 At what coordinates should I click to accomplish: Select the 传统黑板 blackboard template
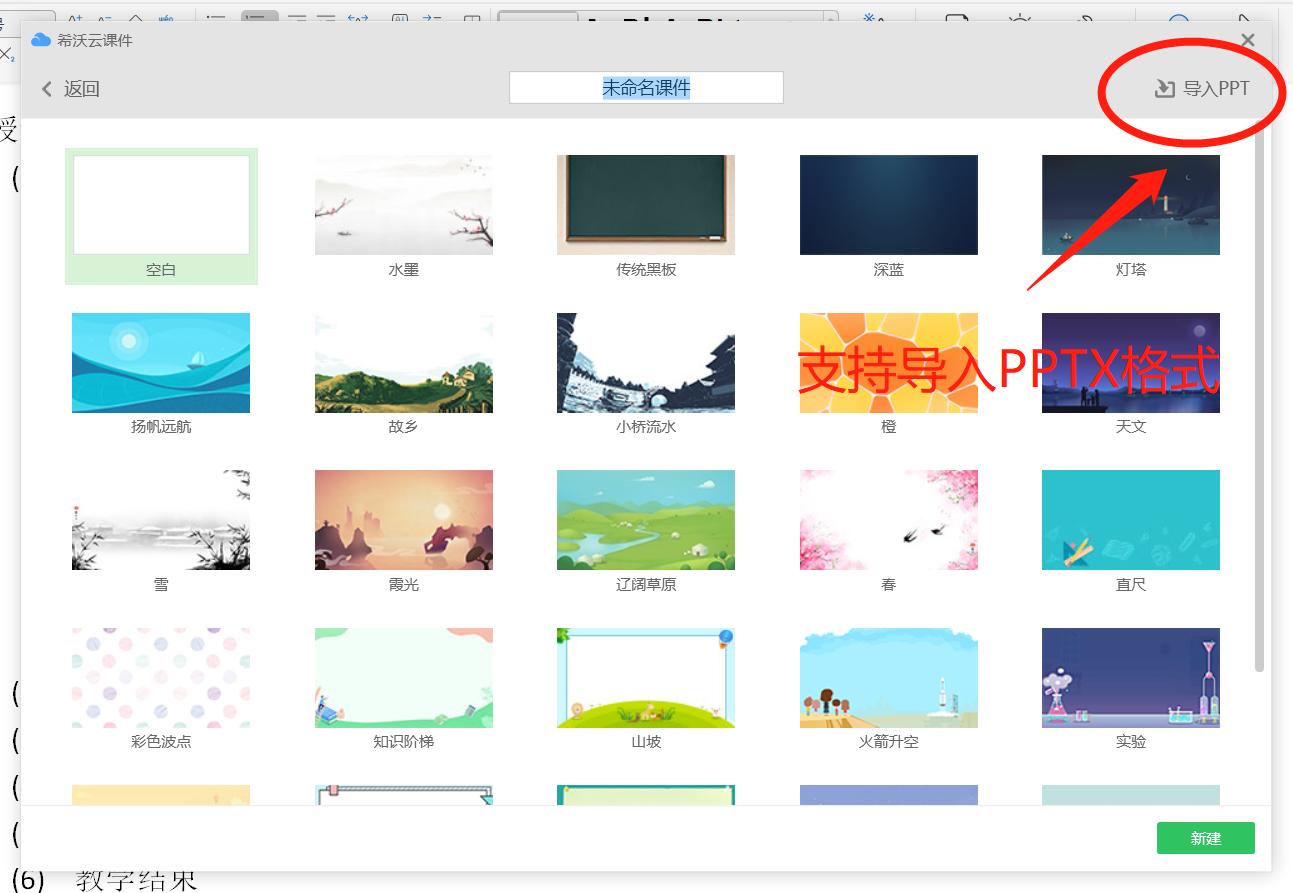pos(646,205)
